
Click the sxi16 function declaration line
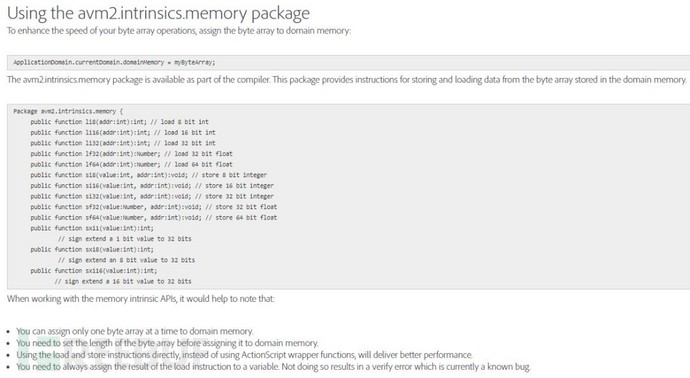94,271
